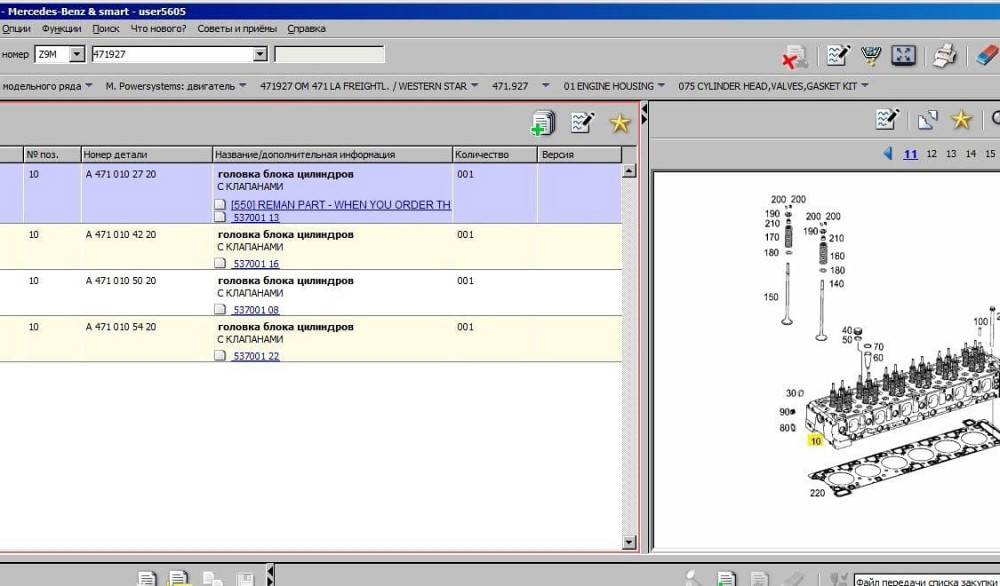The height and width of the screenshot is (586, 1000).
Task: Open the Функции menu
Action: click(x=62, y=29)
